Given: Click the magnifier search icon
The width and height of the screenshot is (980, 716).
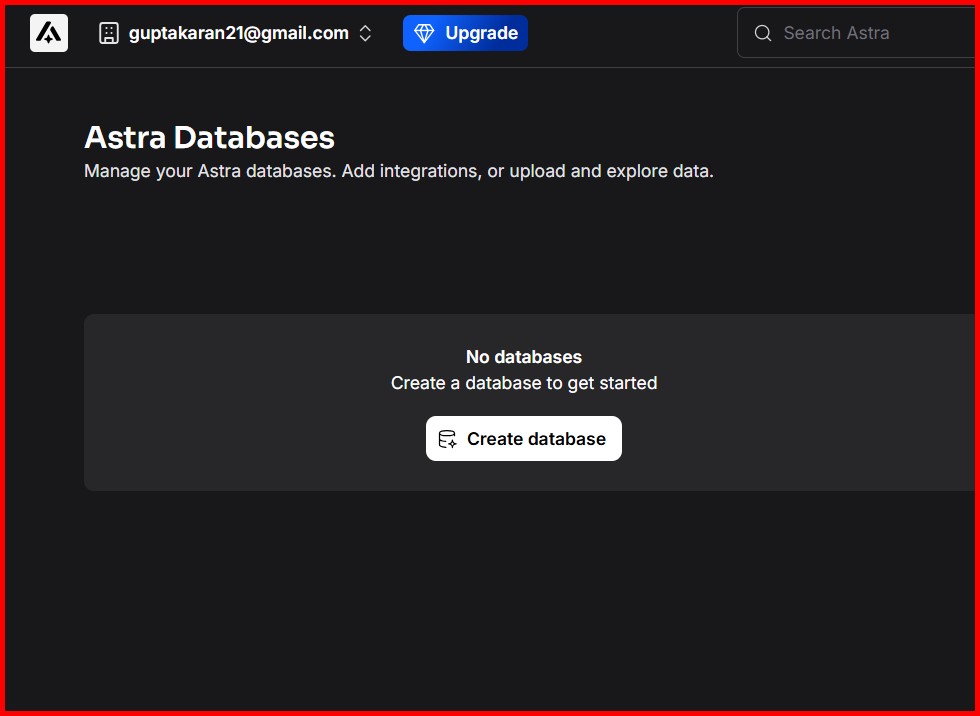Looking at the screenshot, I should [762, 33].
